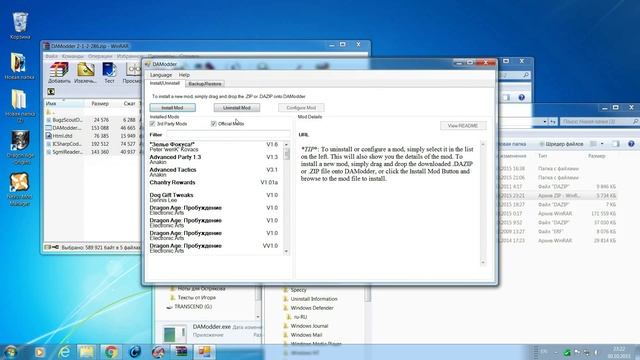Select the BugzScoutD... file in WinRAR
The width and height of the screenshot is (640, 360).
click(64, 120)
